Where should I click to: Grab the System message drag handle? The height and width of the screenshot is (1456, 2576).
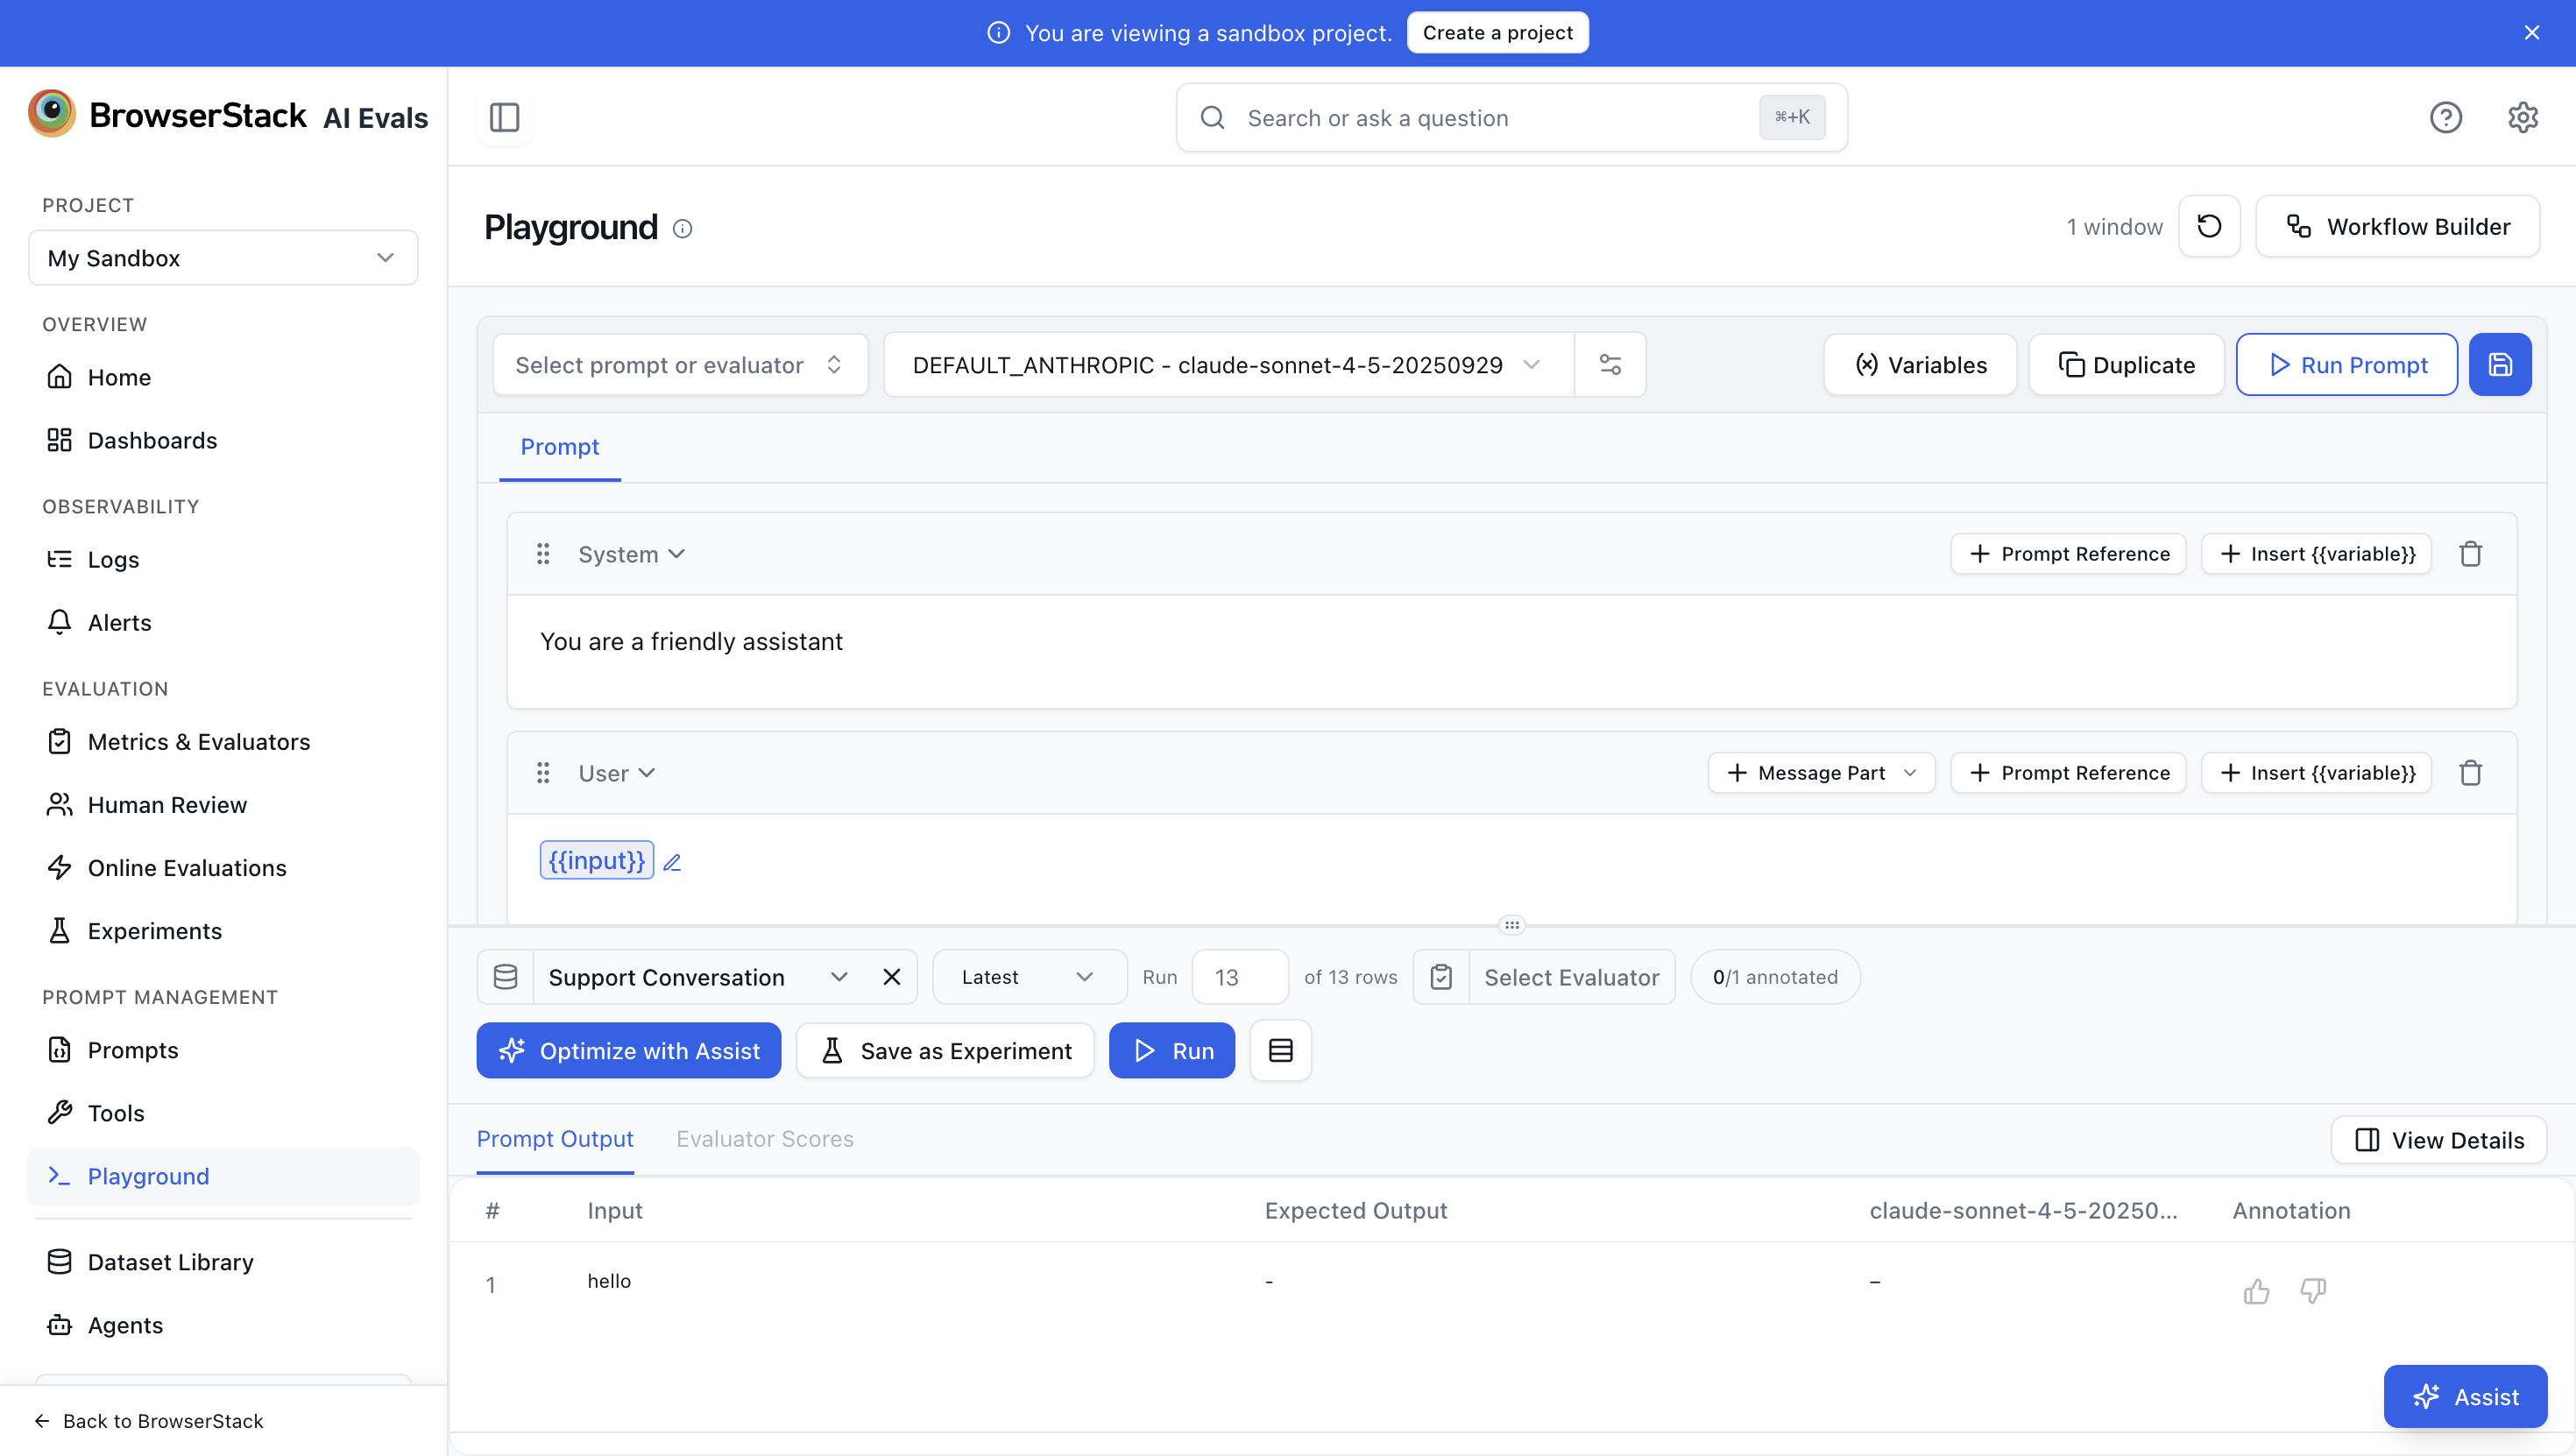543,554
